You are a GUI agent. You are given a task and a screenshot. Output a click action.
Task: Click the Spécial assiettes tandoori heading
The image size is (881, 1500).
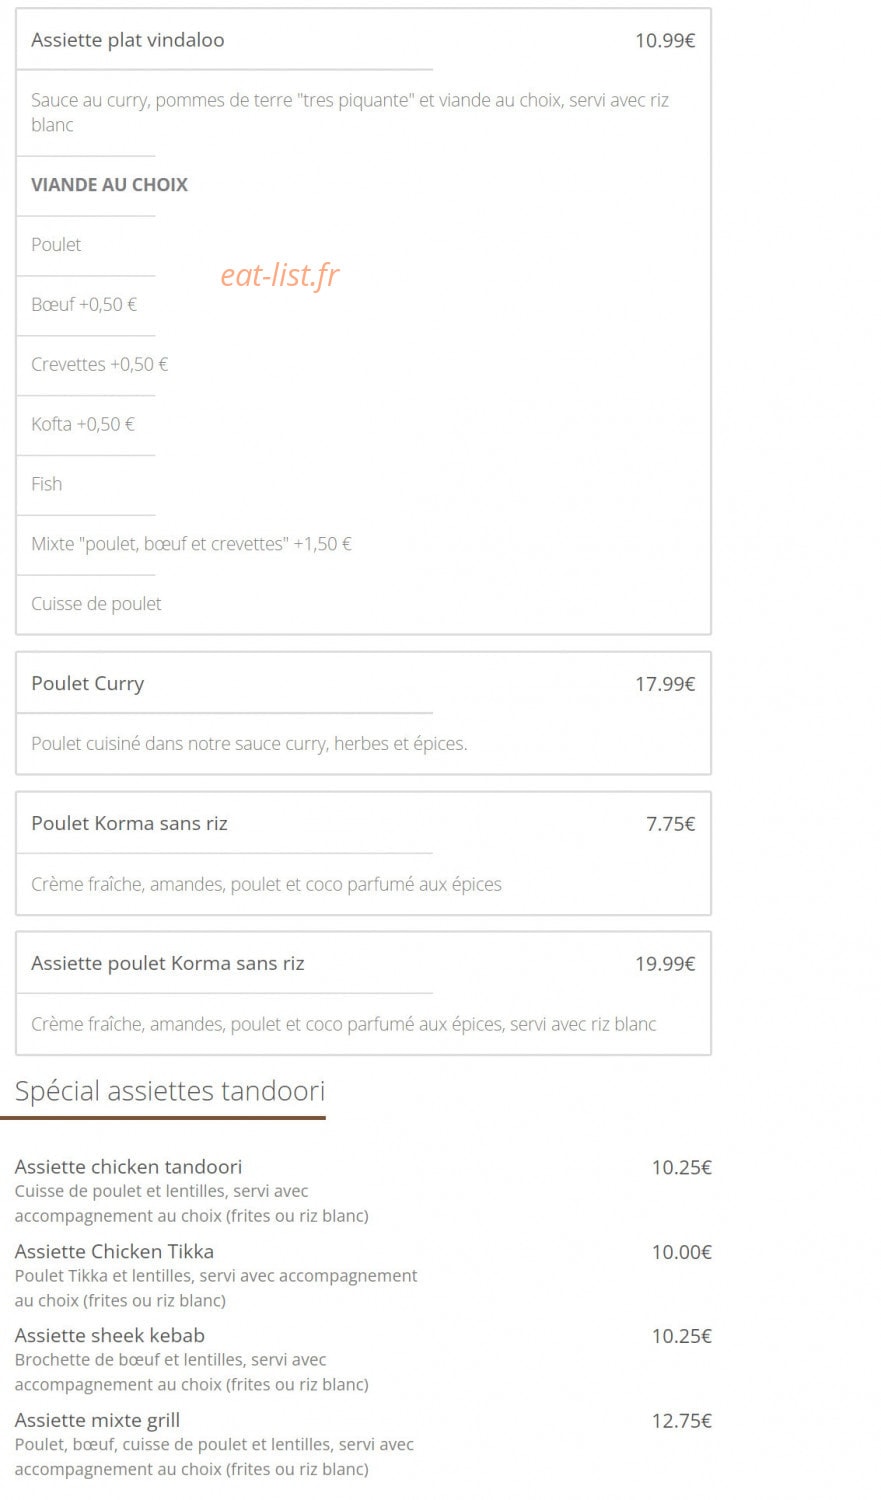click(x=170, y=1091)
